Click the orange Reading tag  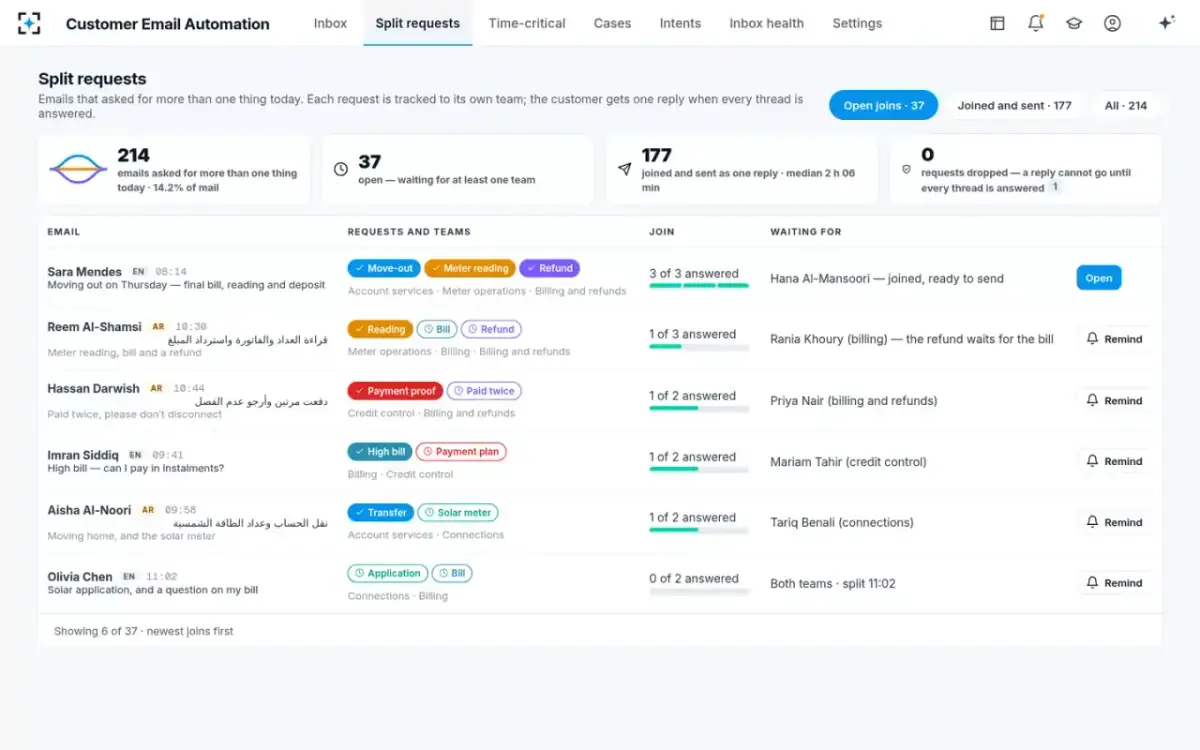pos(380,329)
